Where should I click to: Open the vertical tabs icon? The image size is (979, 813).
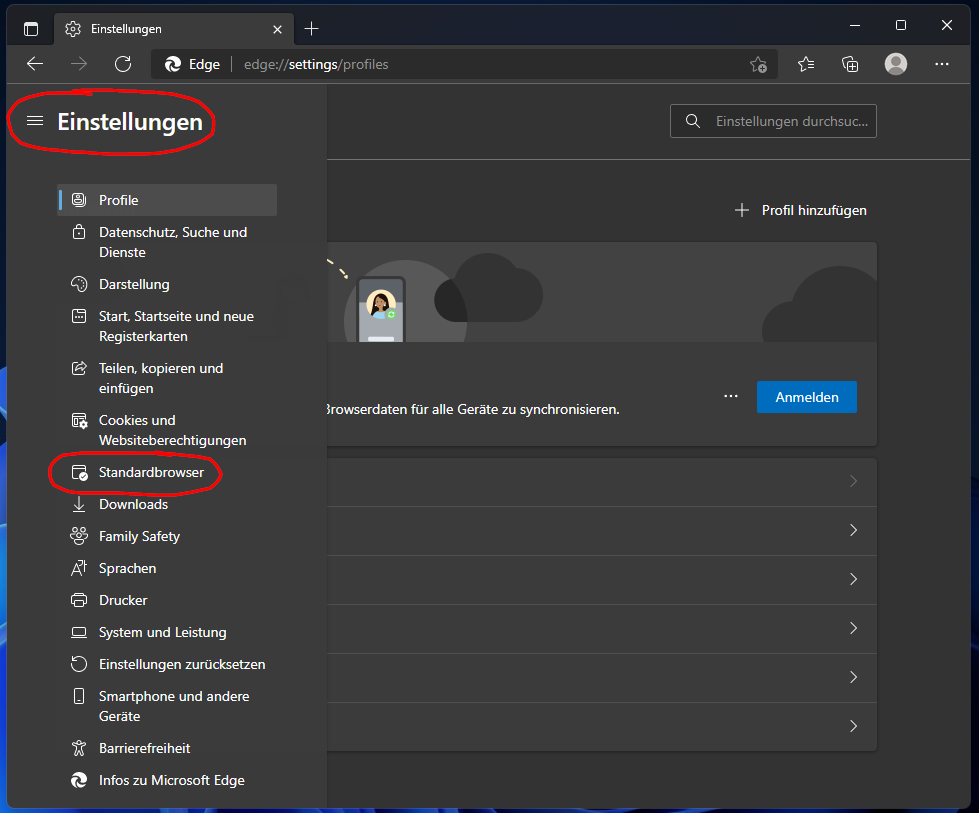point(31,29)
